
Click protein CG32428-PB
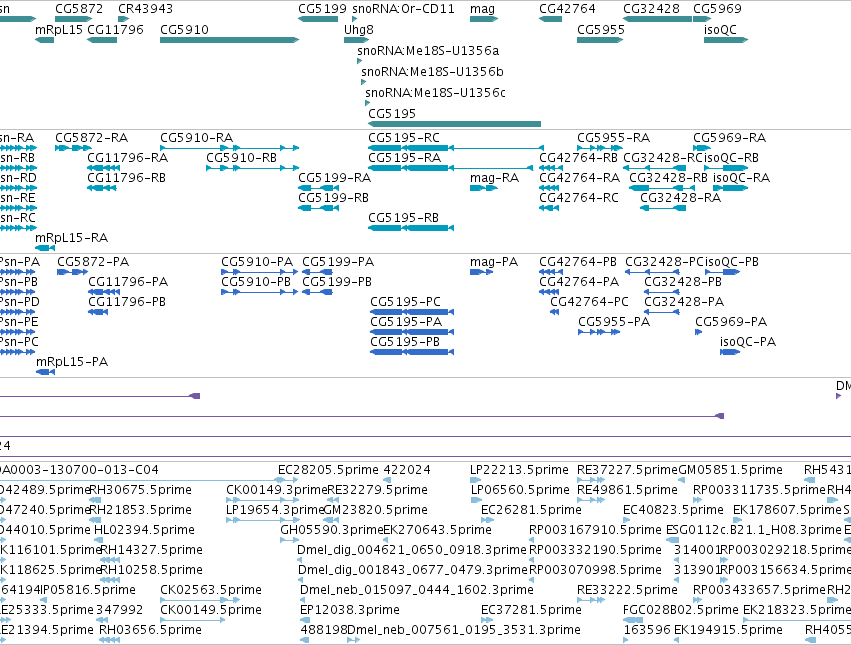coord(662,292)
